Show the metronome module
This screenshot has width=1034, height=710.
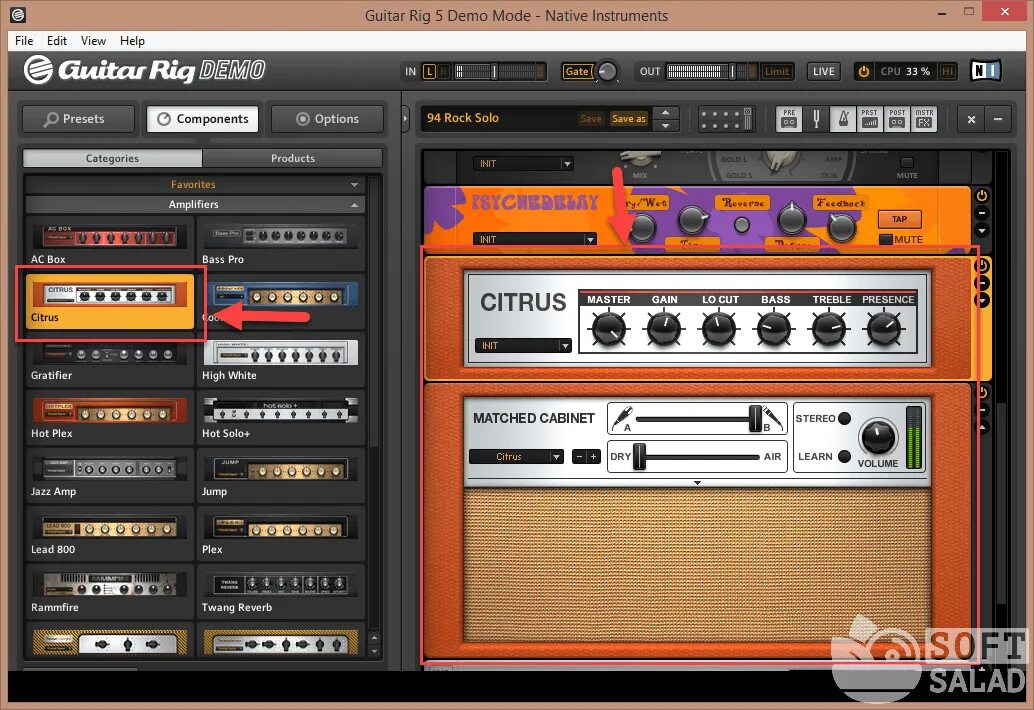pos(843,119)
